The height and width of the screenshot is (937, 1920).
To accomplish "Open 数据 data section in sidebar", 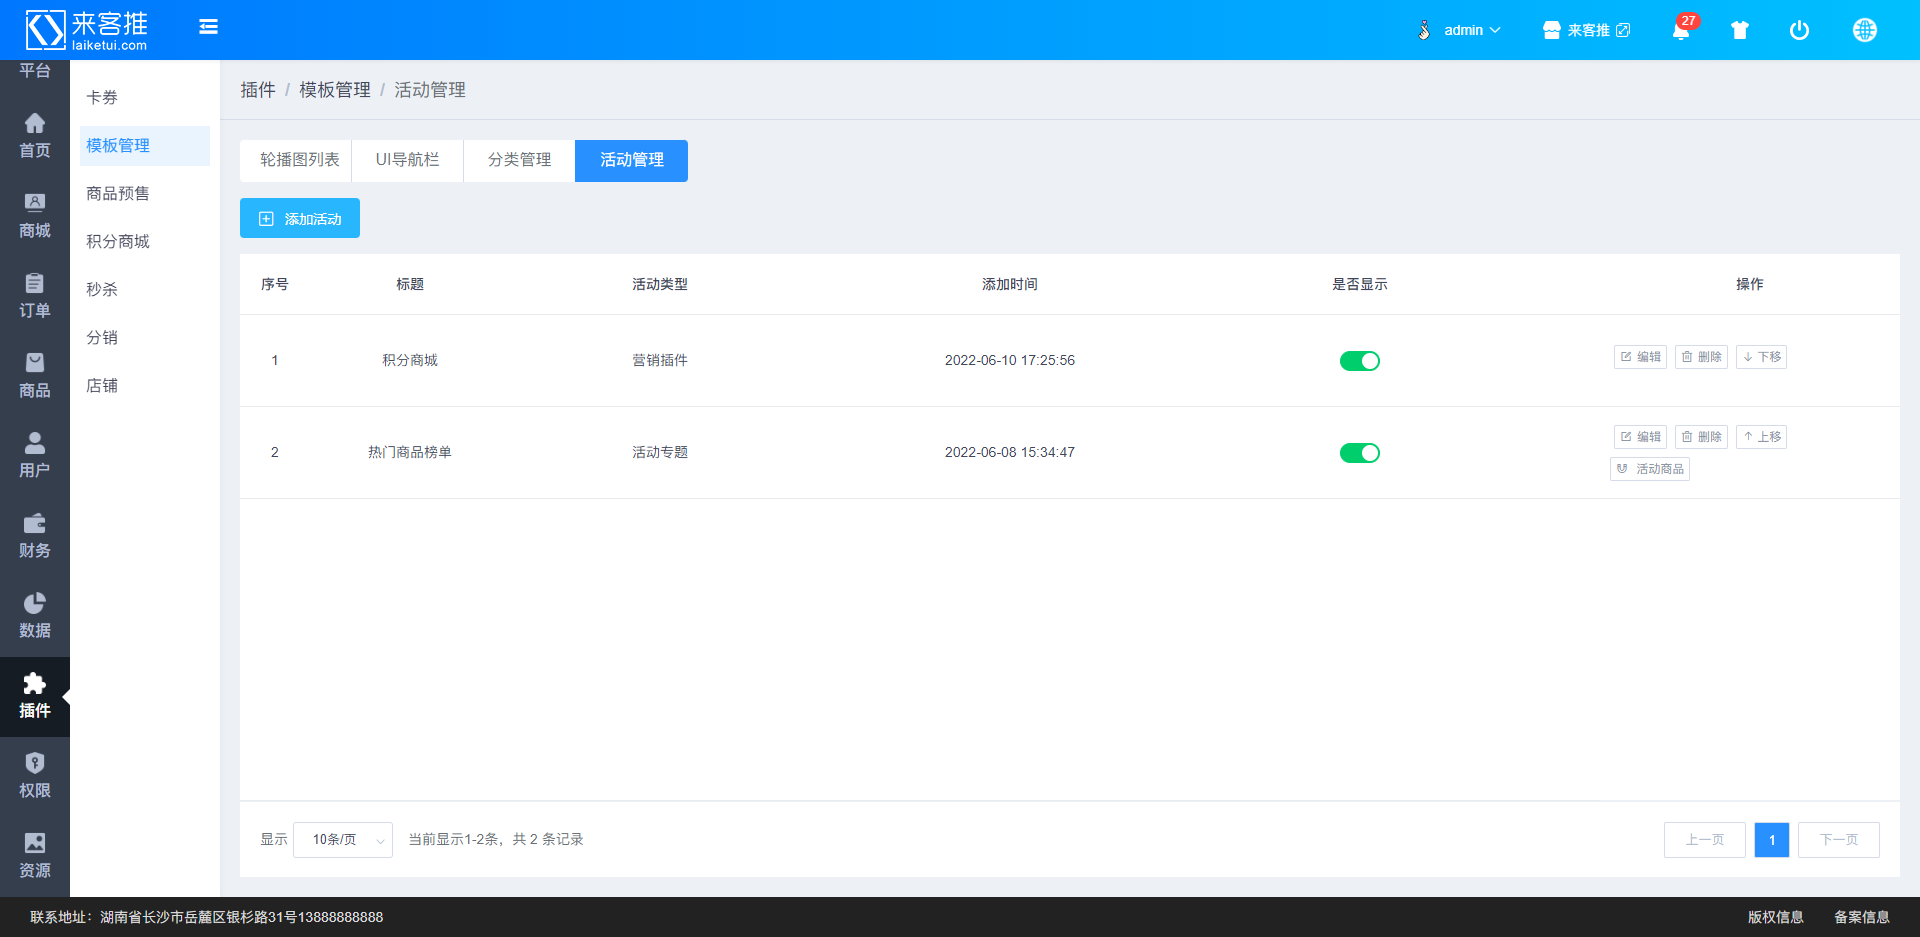I will pyautogui.click(x=35, y=616).
